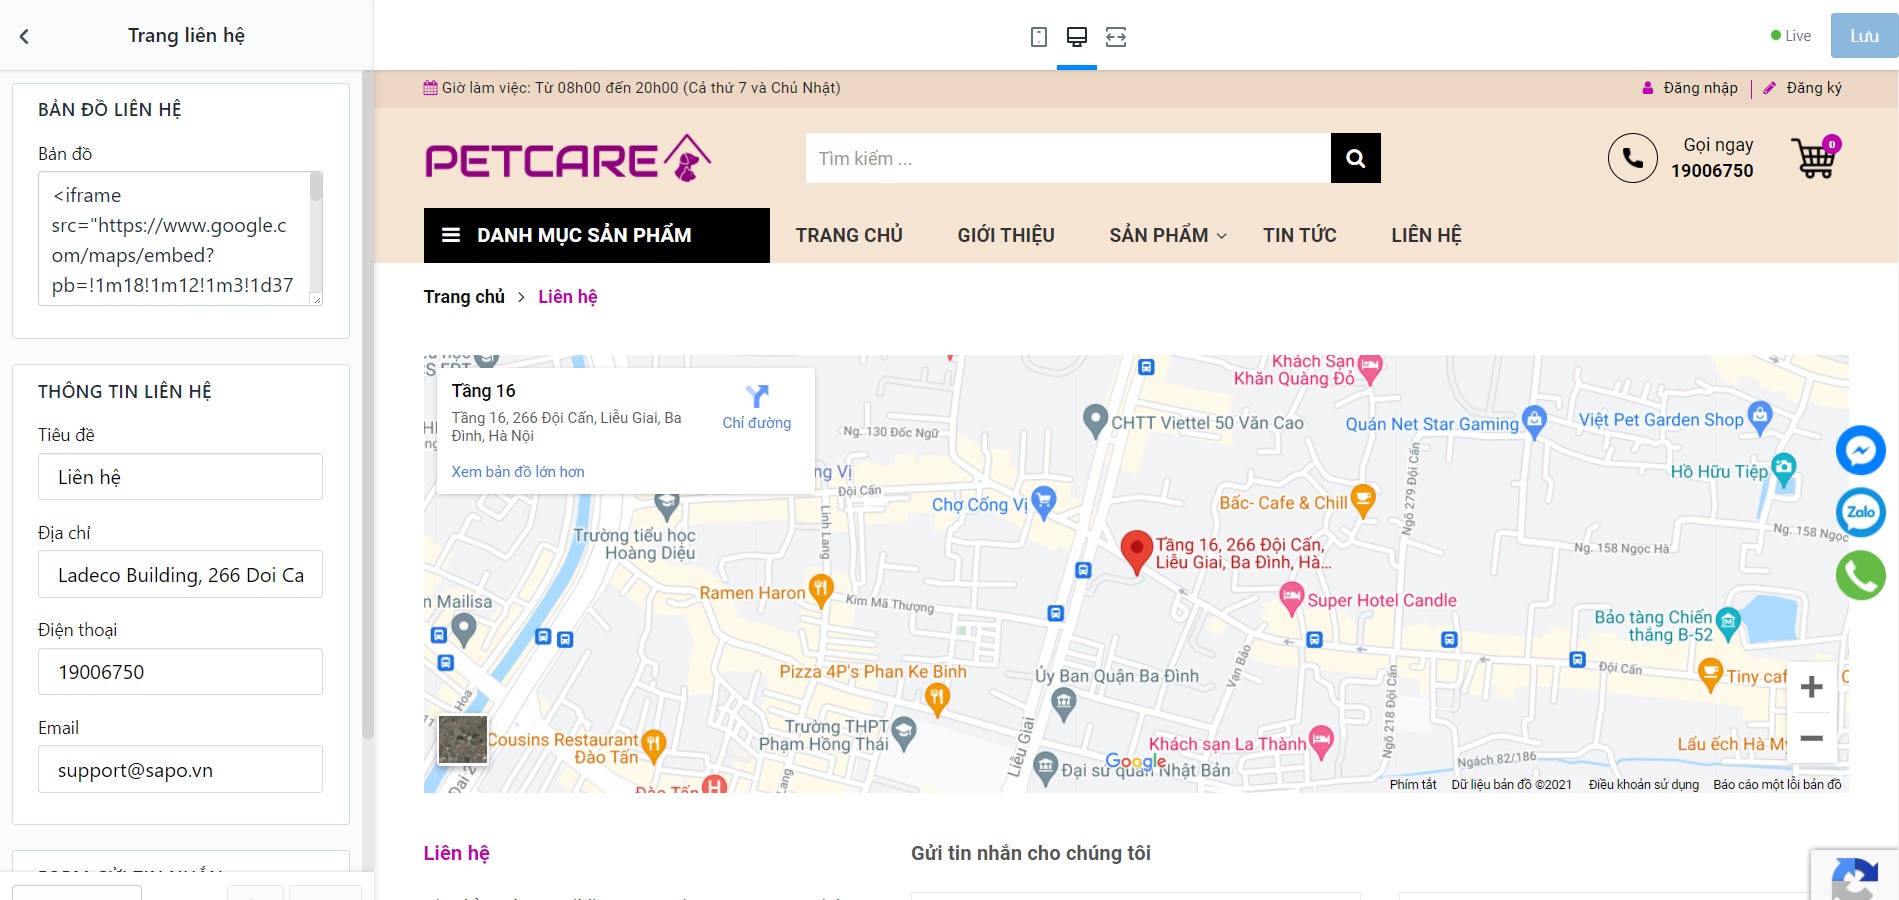Click Quán Net Star Gaming marker

pos(1534,421)
